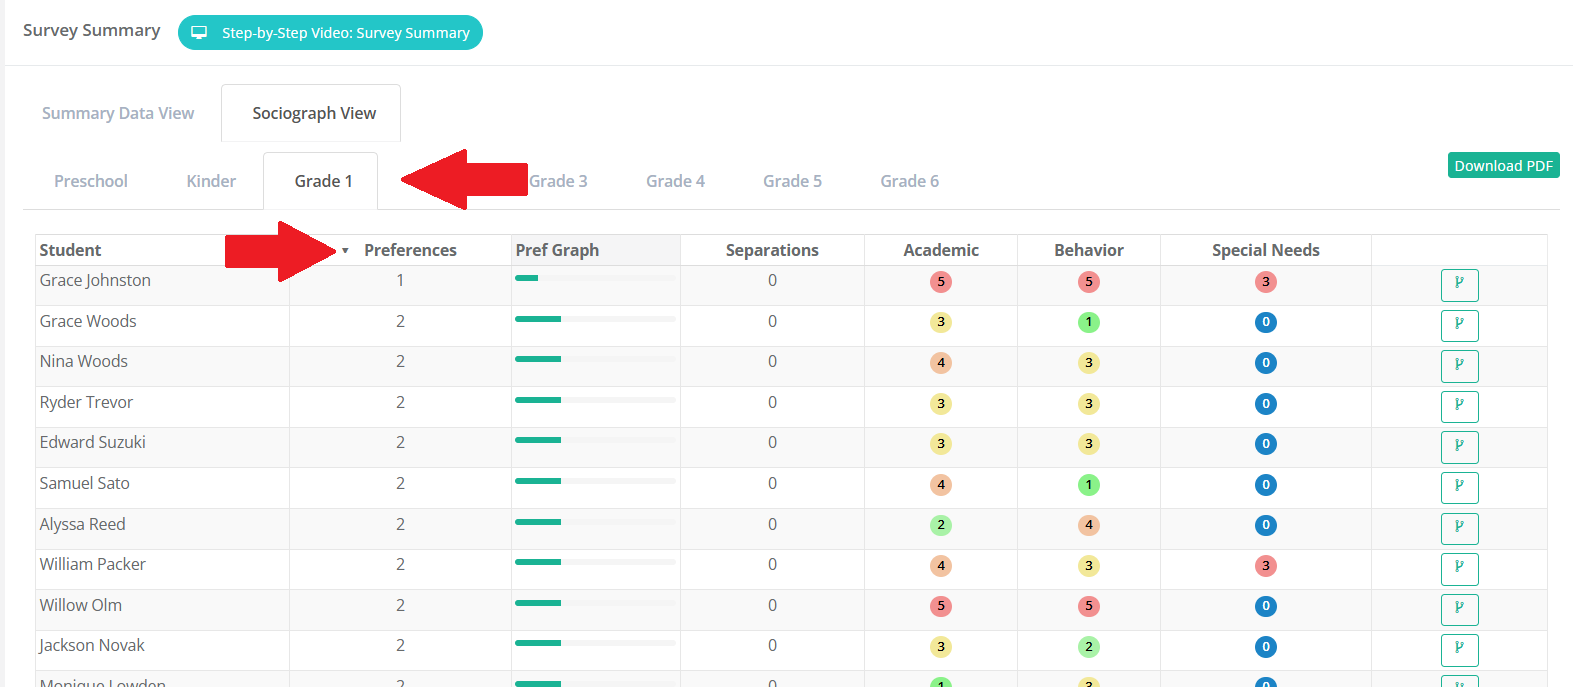This screenshot has height=687, width=1573.
Task: Click student name Grace Johnston
Action: tap(95, 280)
